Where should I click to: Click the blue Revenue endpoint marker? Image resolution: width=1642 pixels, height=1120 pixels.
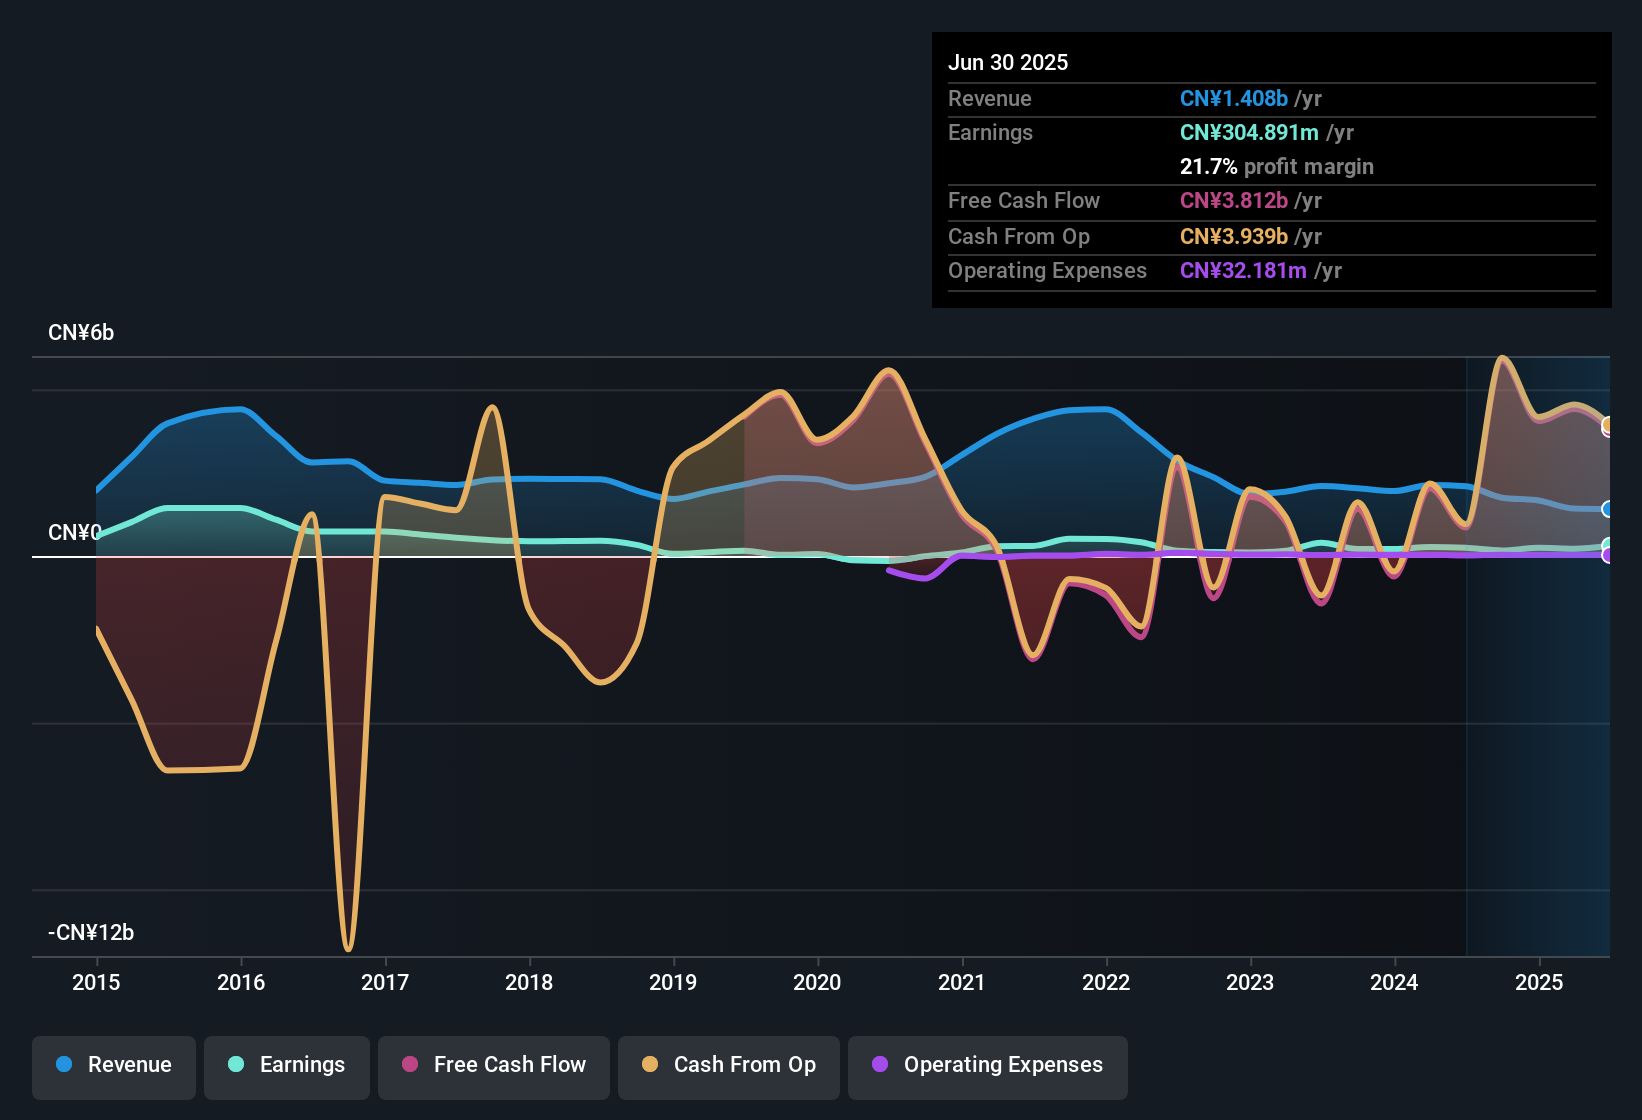[1607, 510]
